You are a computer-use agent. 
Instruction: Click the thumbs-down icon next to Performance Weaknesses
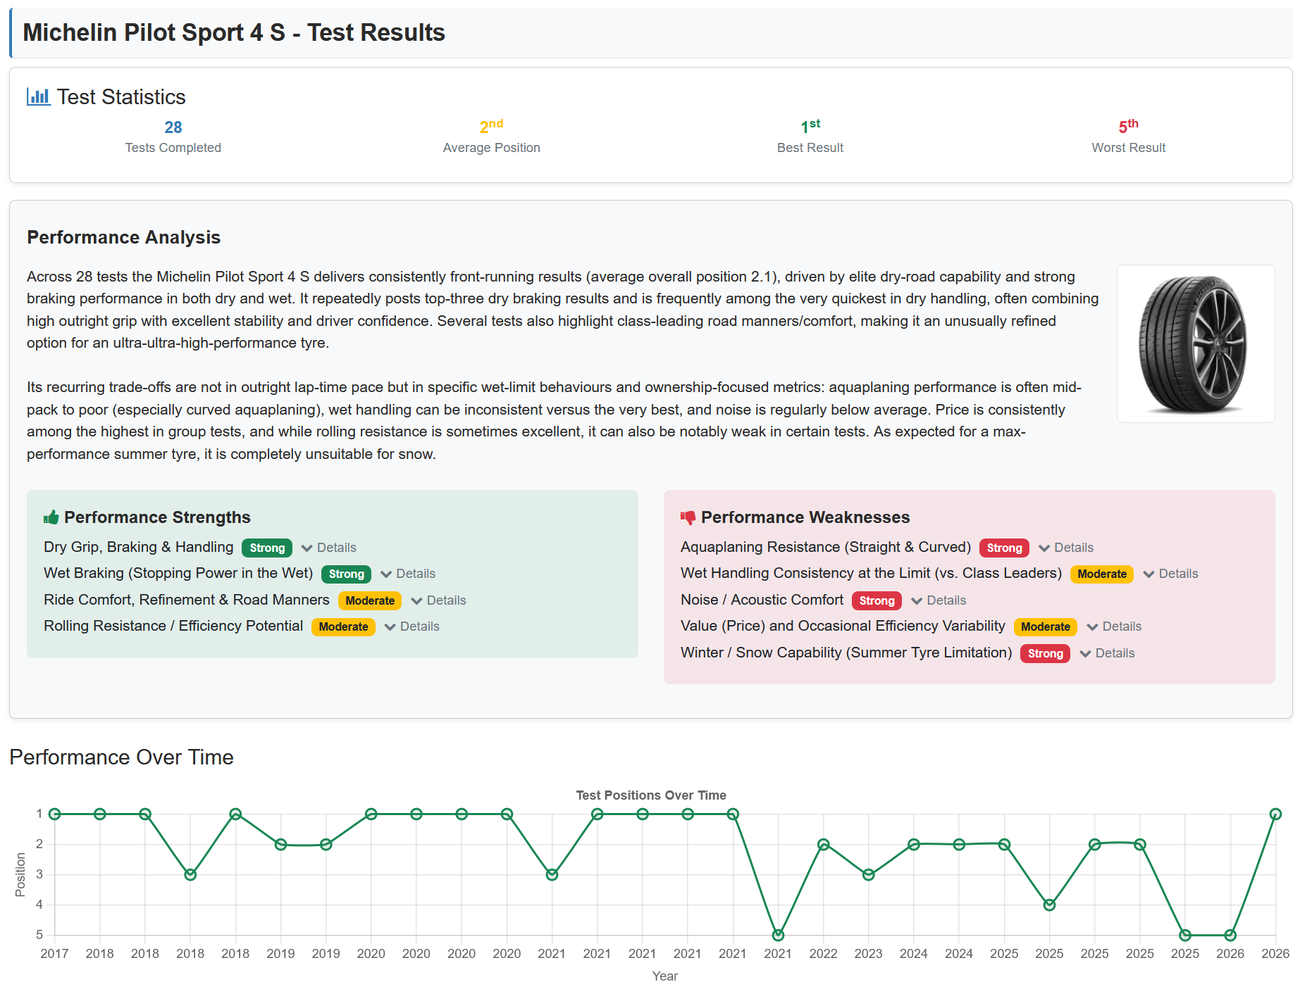click(x=688, y=518)
